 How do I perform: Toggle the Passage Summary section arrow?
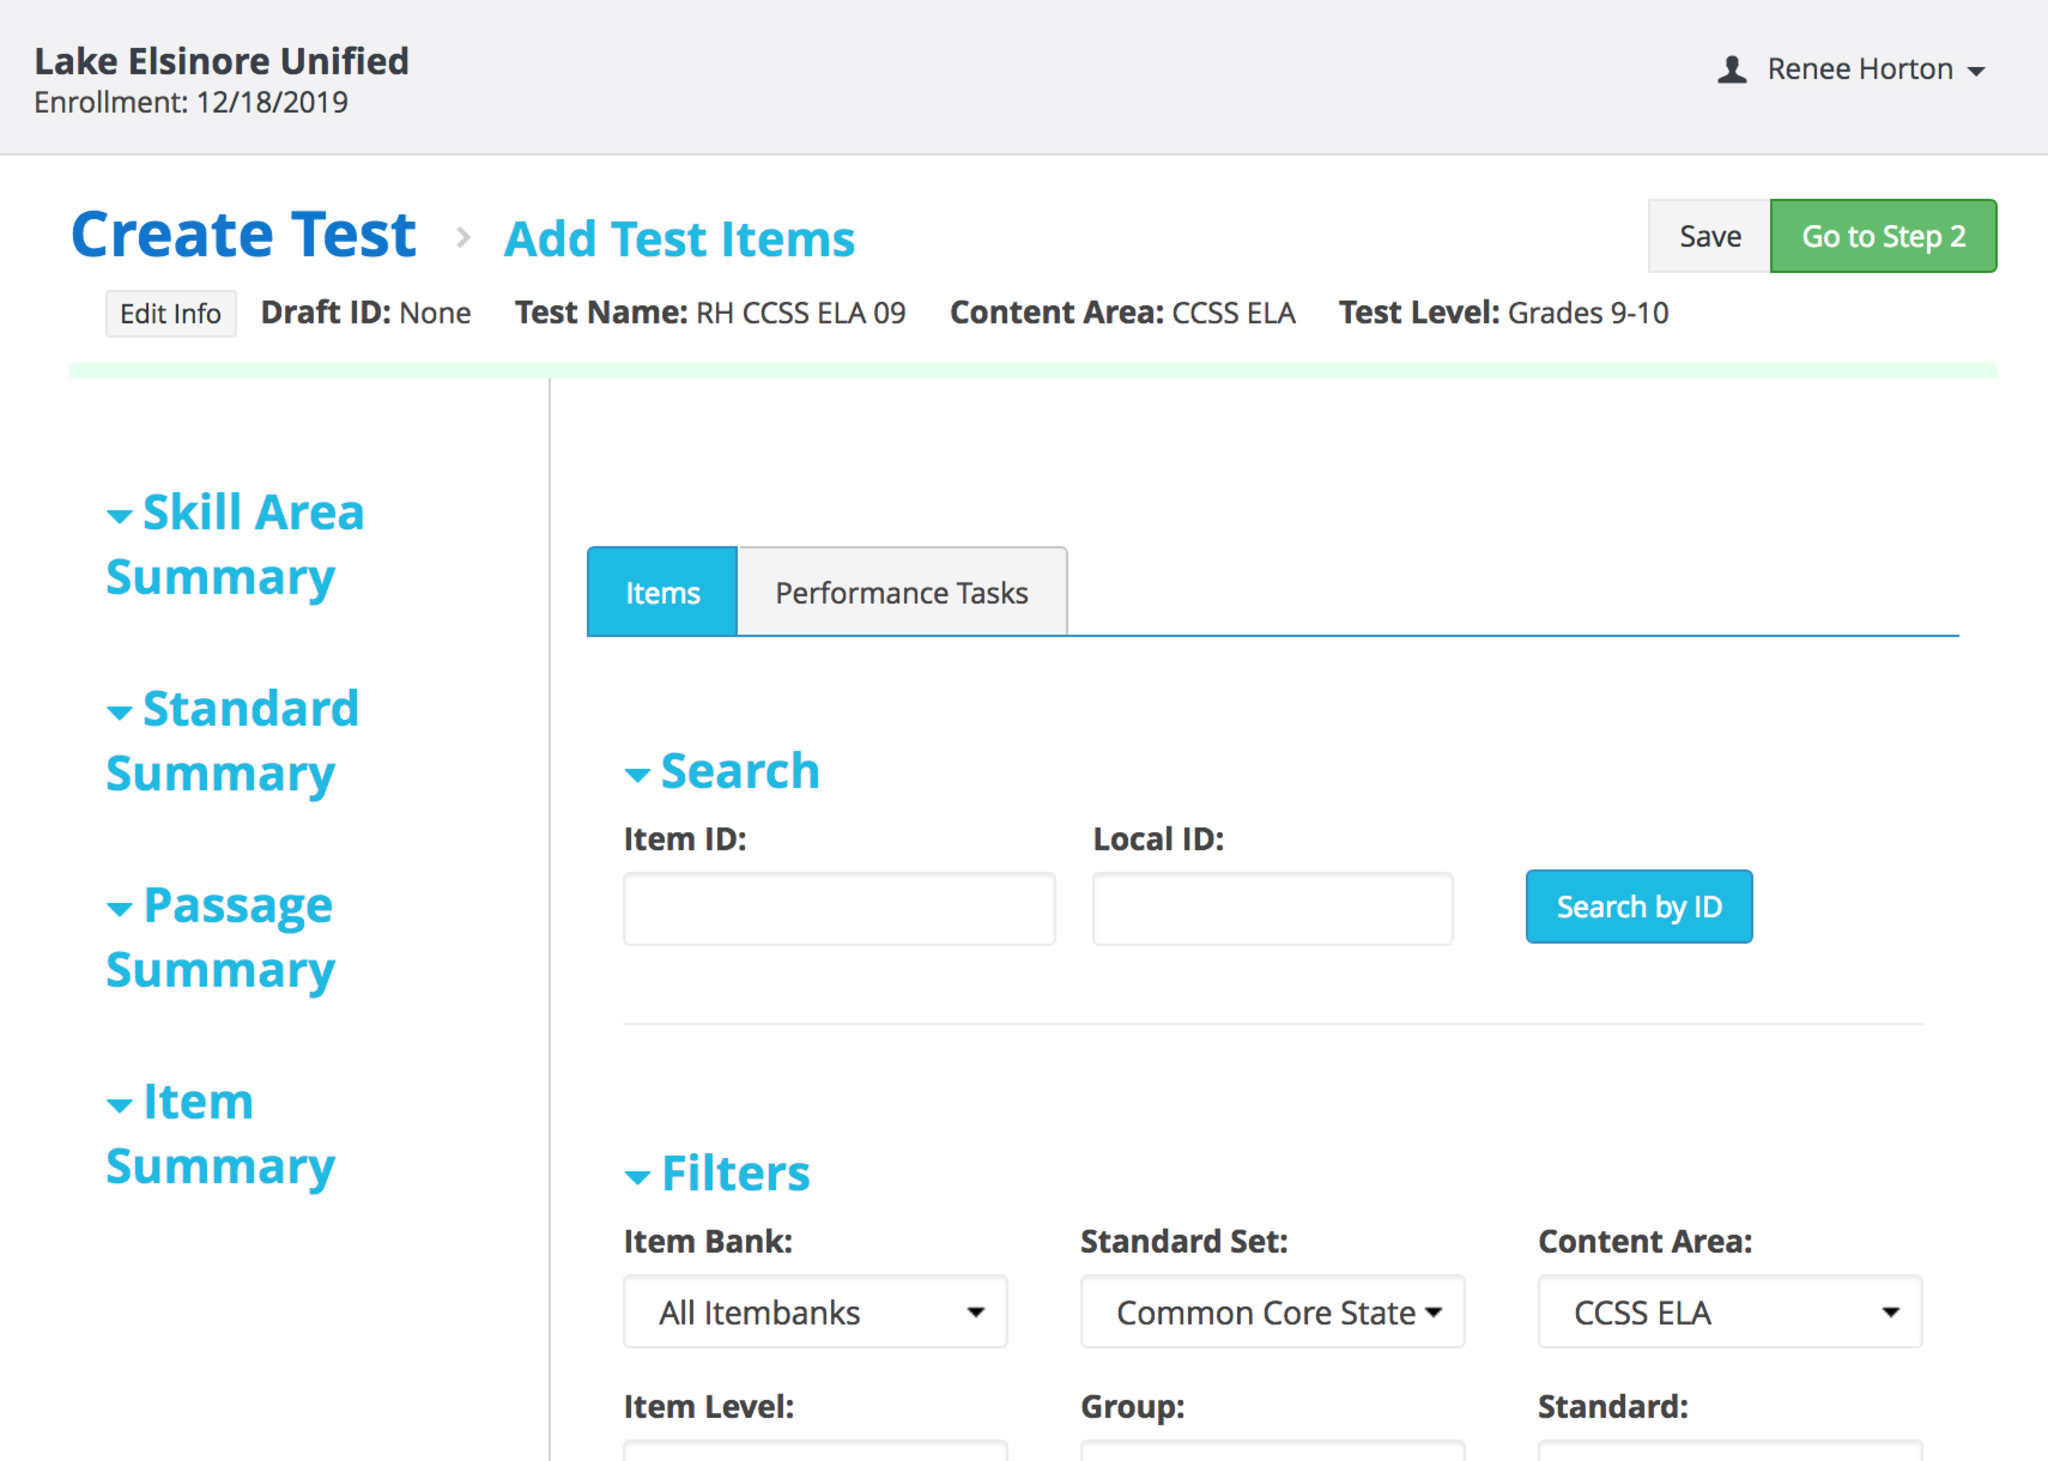pos(120,909)
